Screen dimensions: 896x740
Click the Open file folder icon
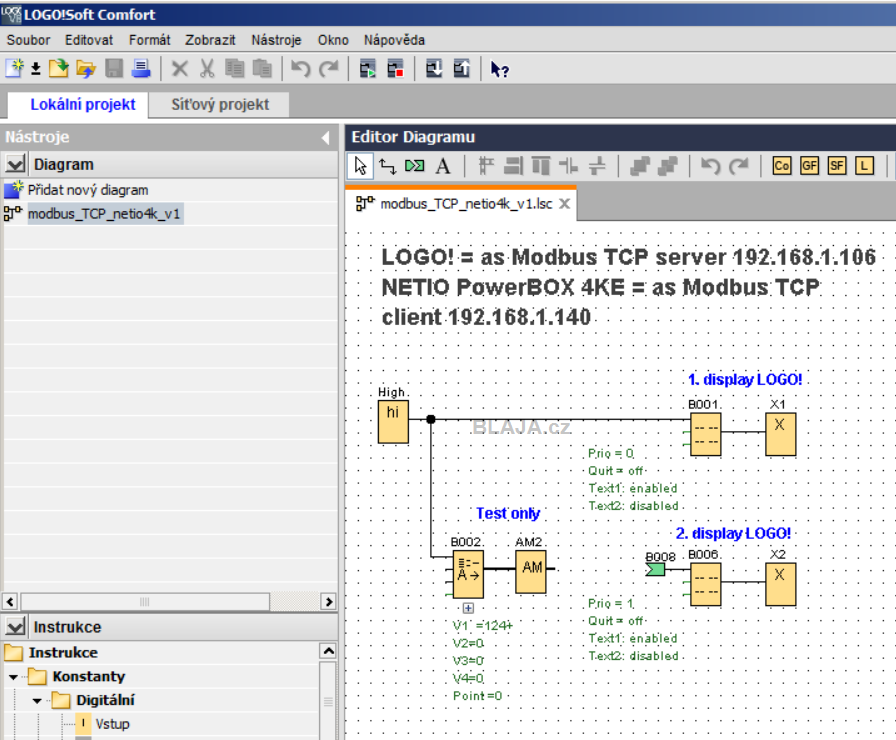(x=58, y=69)
